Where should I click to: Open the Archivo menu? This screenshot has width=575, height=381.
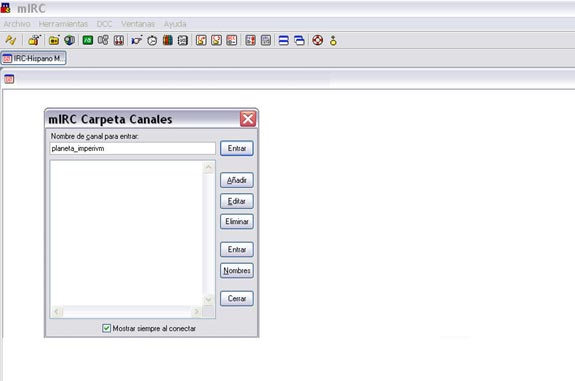point(17,24)
